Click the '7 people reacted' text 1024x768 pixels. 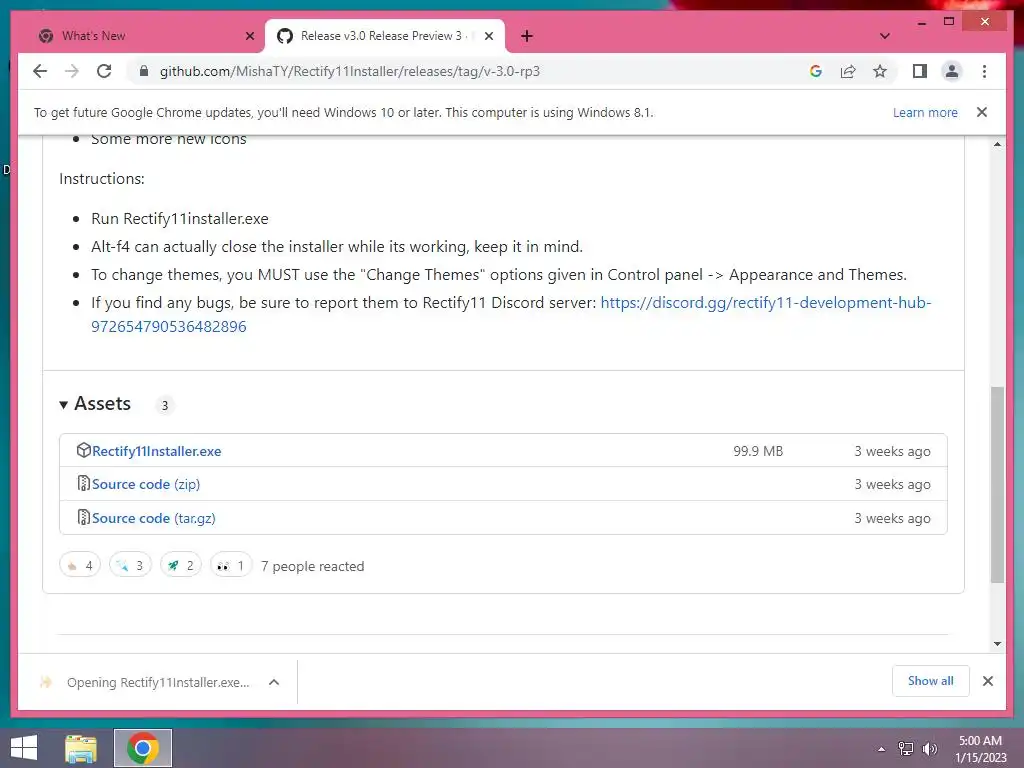point(313,566)
